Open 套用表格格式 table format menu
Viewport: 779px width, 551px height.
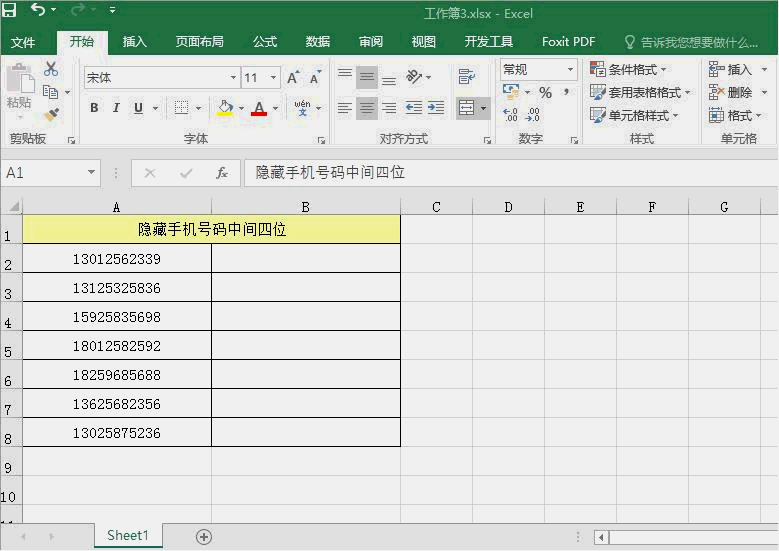click(640, 92)
